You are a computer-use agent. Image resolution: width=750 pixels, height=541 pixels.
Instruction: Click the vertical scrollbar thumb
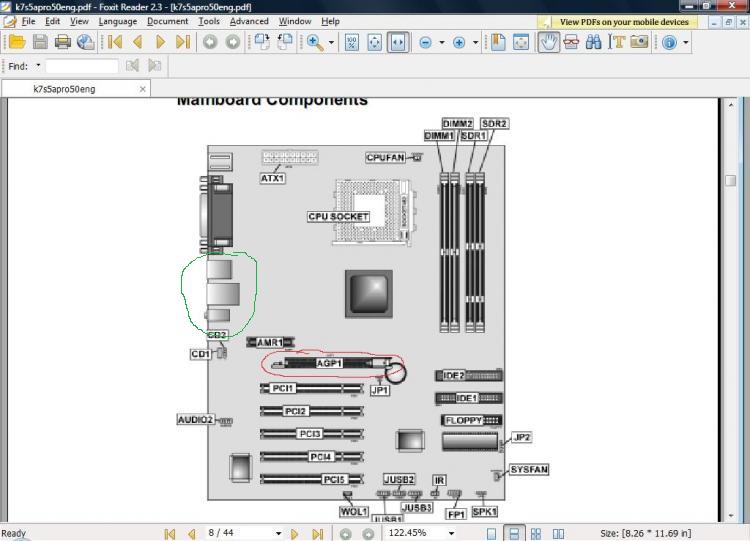(730, 181)
